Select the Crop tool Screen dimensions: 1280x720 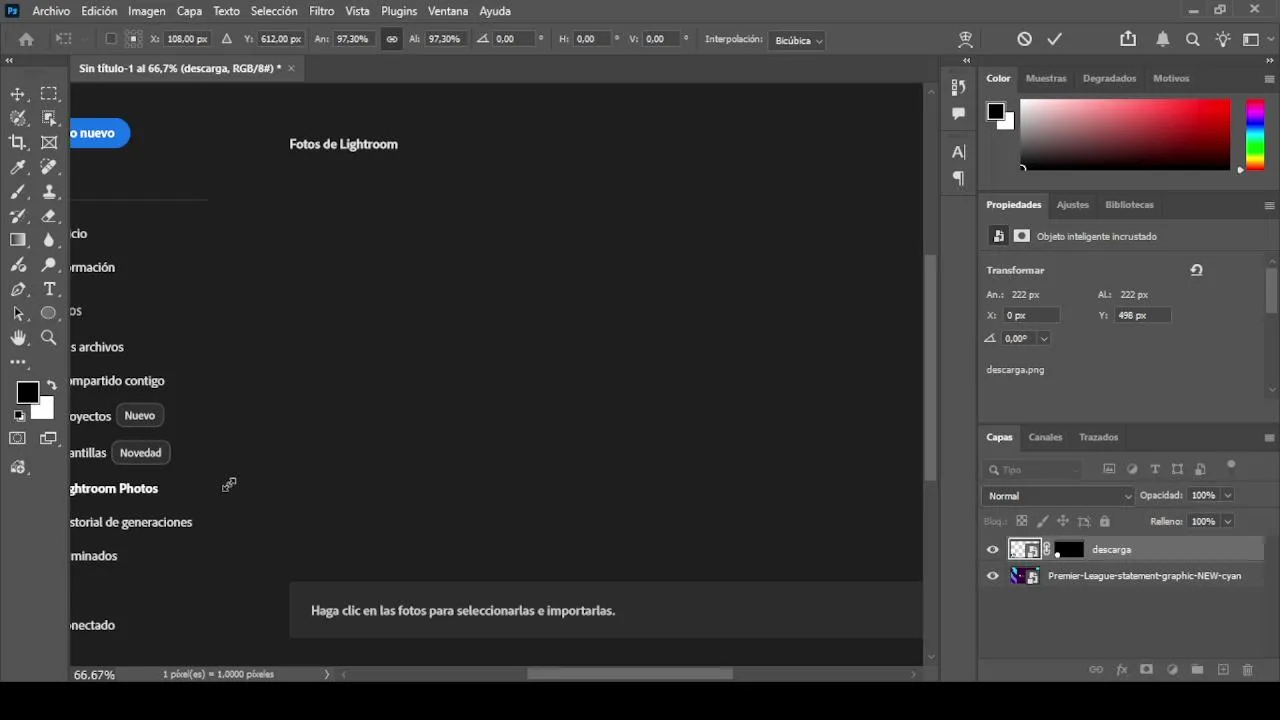point(18,143)
